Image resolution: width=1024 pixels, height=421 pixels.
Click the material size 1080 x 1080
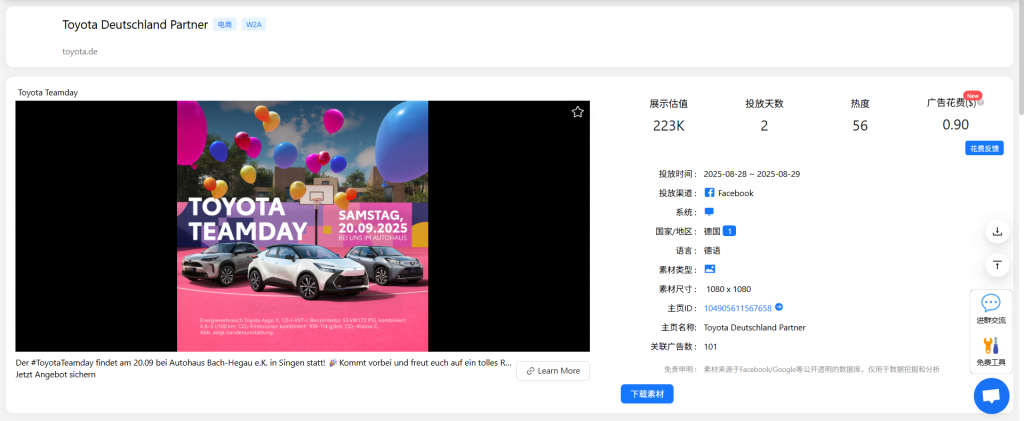click(x=728, y=289)
